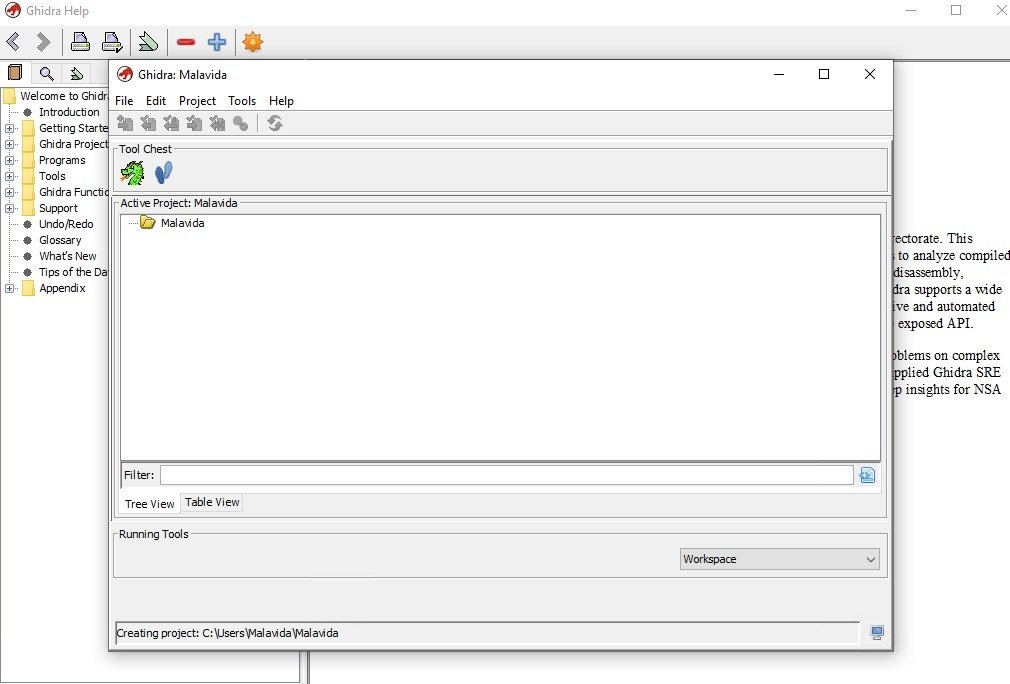Click the fourth grayed version control icon
Screen dimensions: 1010x684
point(194,123)
